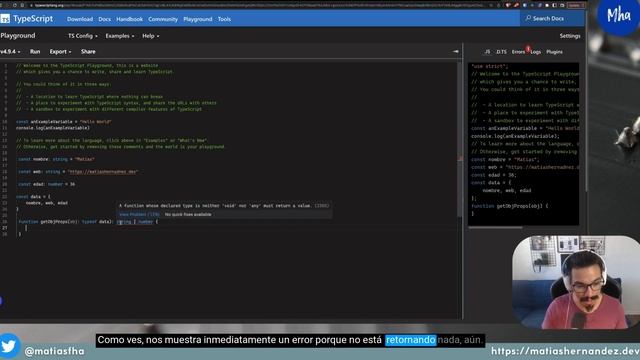Click the matiashernandez.dev URL text
Viewport: 640px width, 360px height.
click(x=565, y=351)
